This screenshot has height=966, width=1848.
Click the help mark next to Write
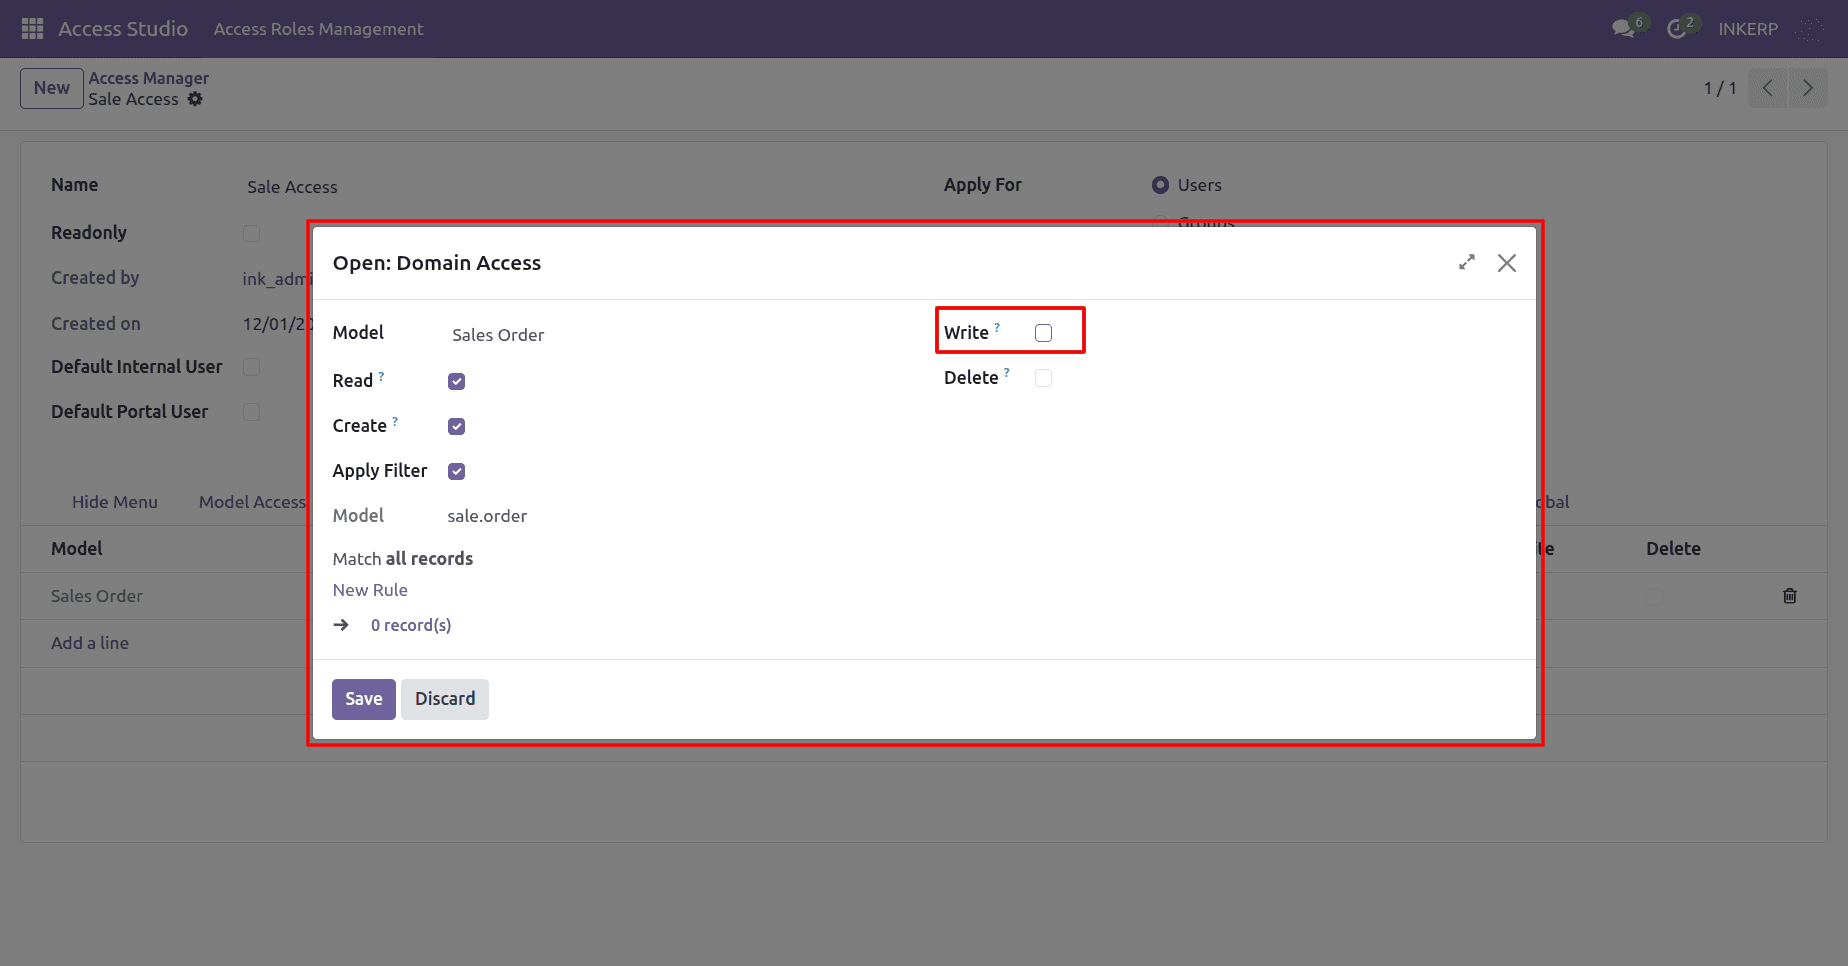[997, 327]
